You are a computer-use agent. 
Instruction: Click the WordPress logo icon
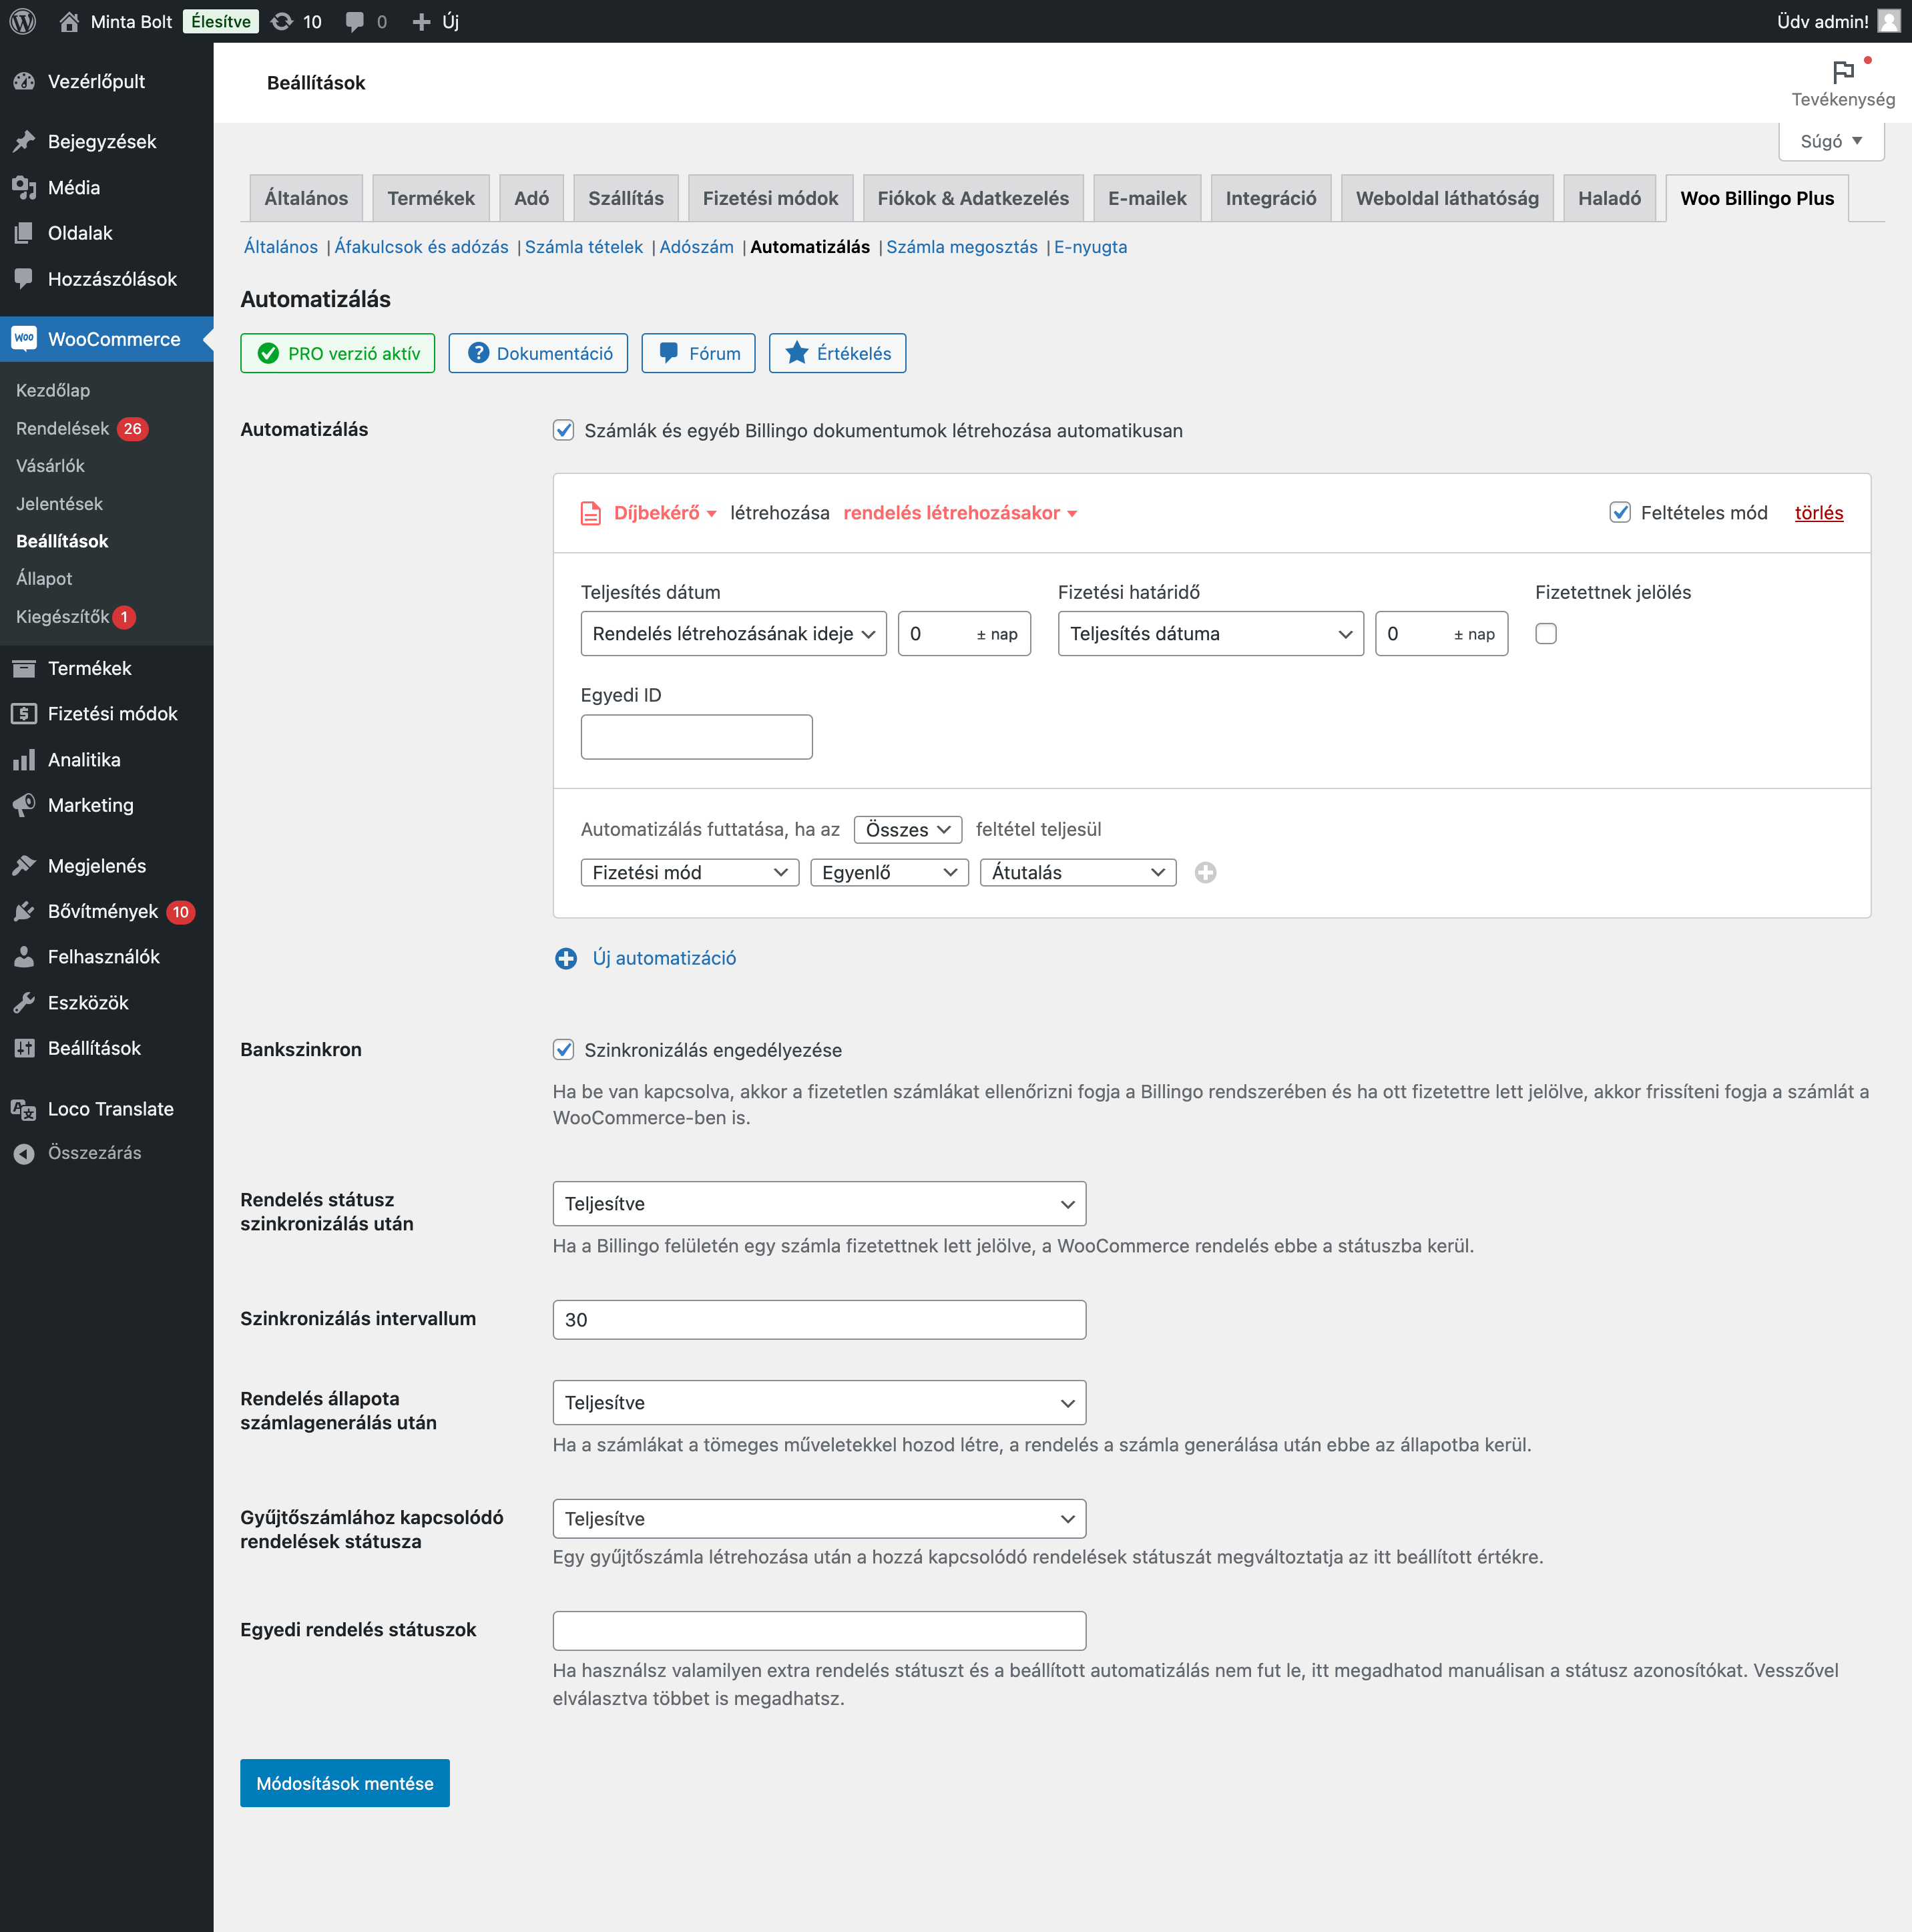click(x=23, y=21)
